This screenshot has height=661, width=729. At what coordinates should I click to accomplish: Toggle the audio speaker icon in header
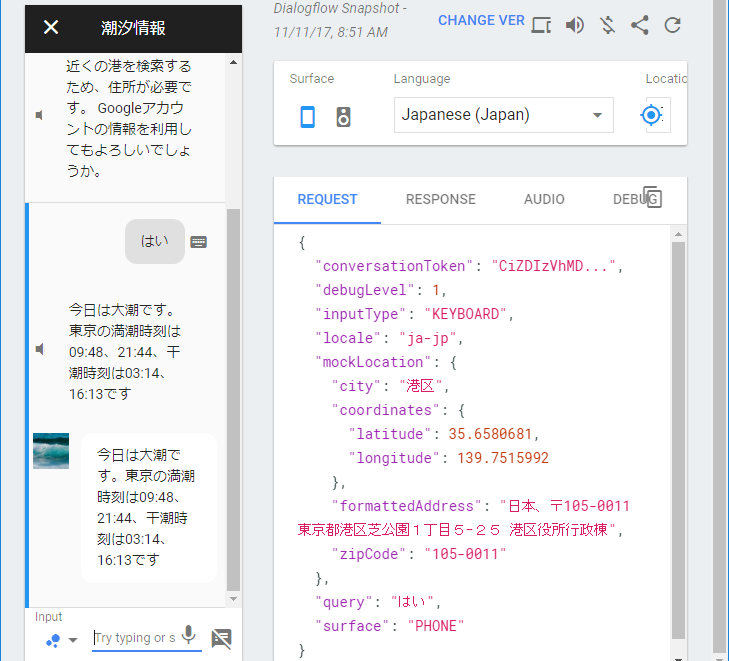[x=574, y=25]
